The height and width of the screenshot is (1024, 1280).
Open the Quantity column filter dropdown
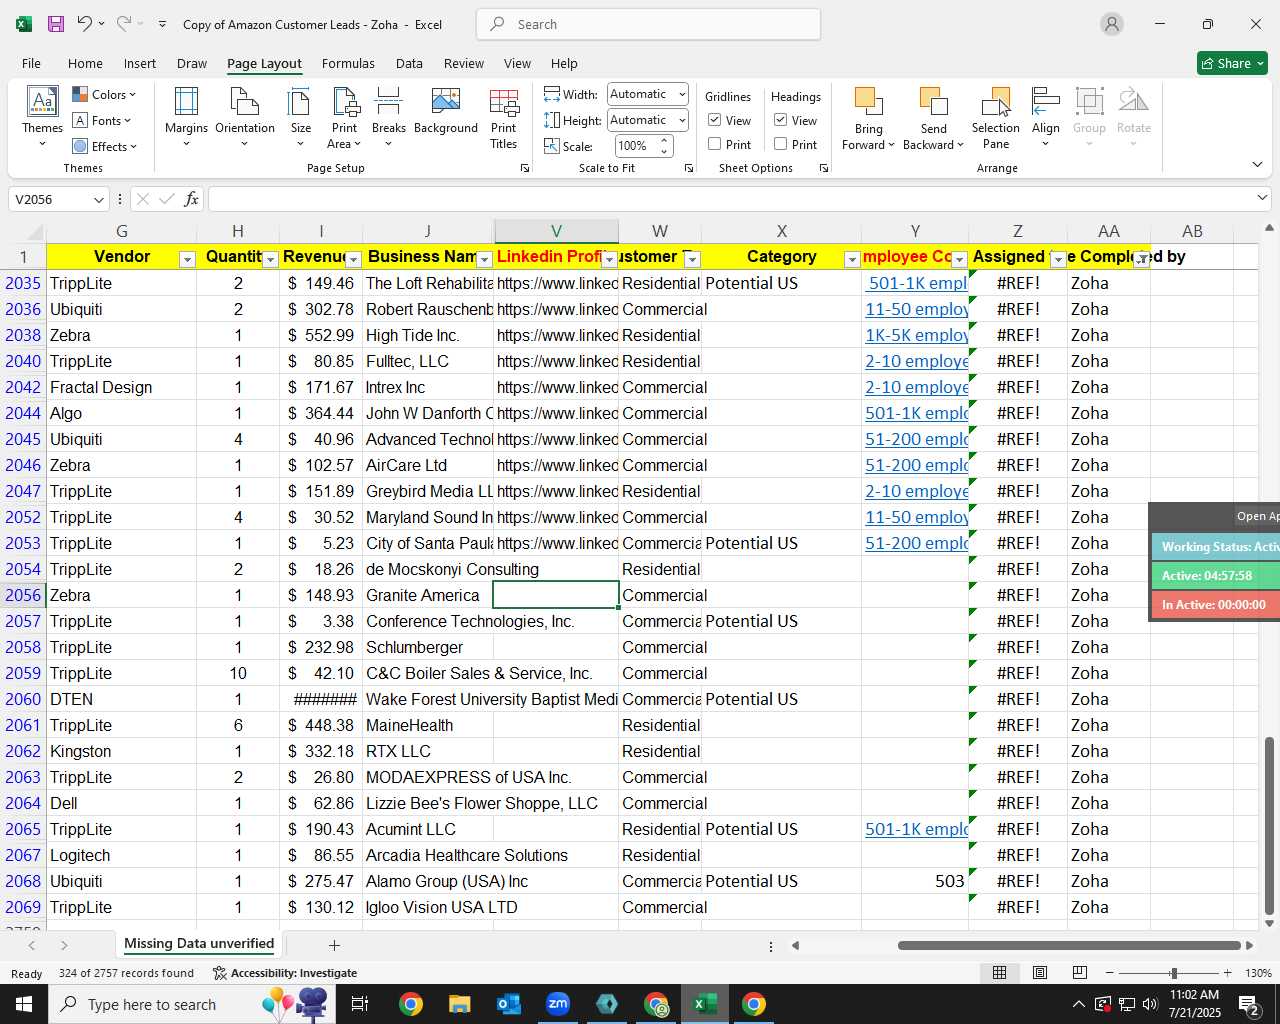pos(270,260)
